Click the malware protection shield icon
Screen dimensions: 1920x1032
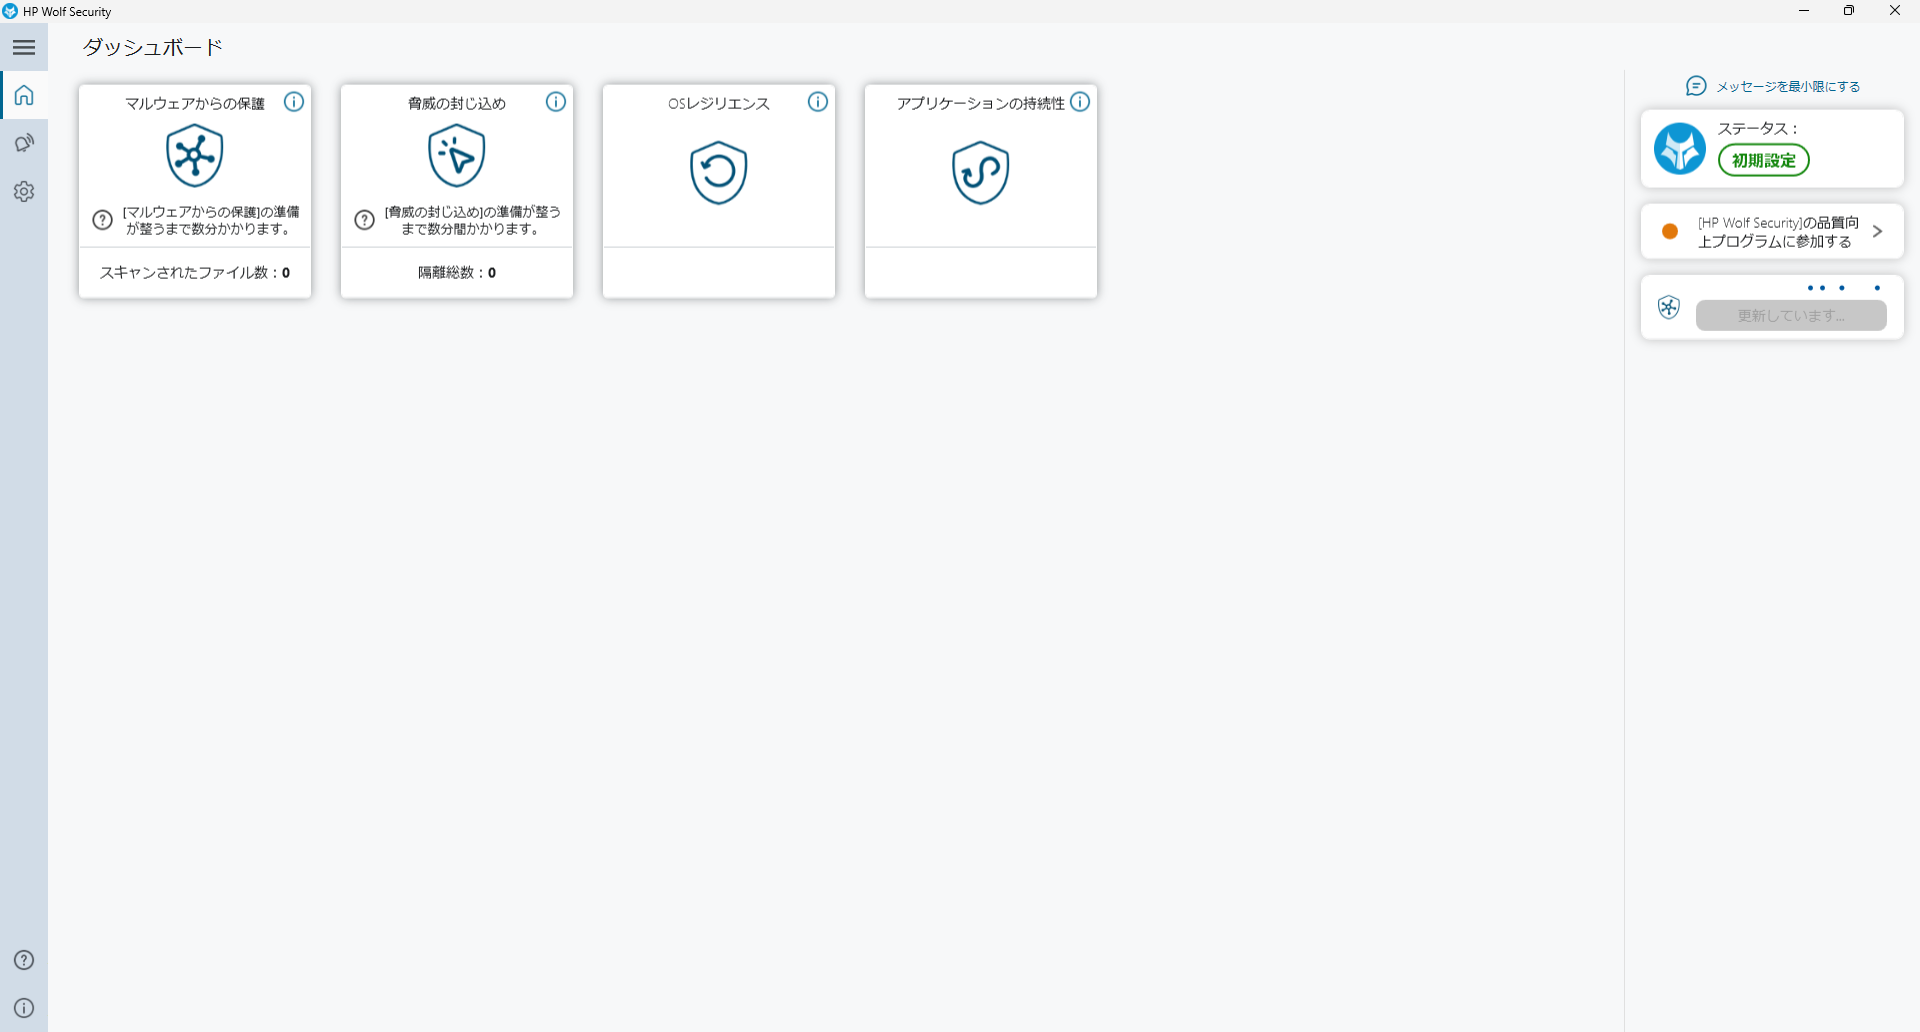(195, 156)
